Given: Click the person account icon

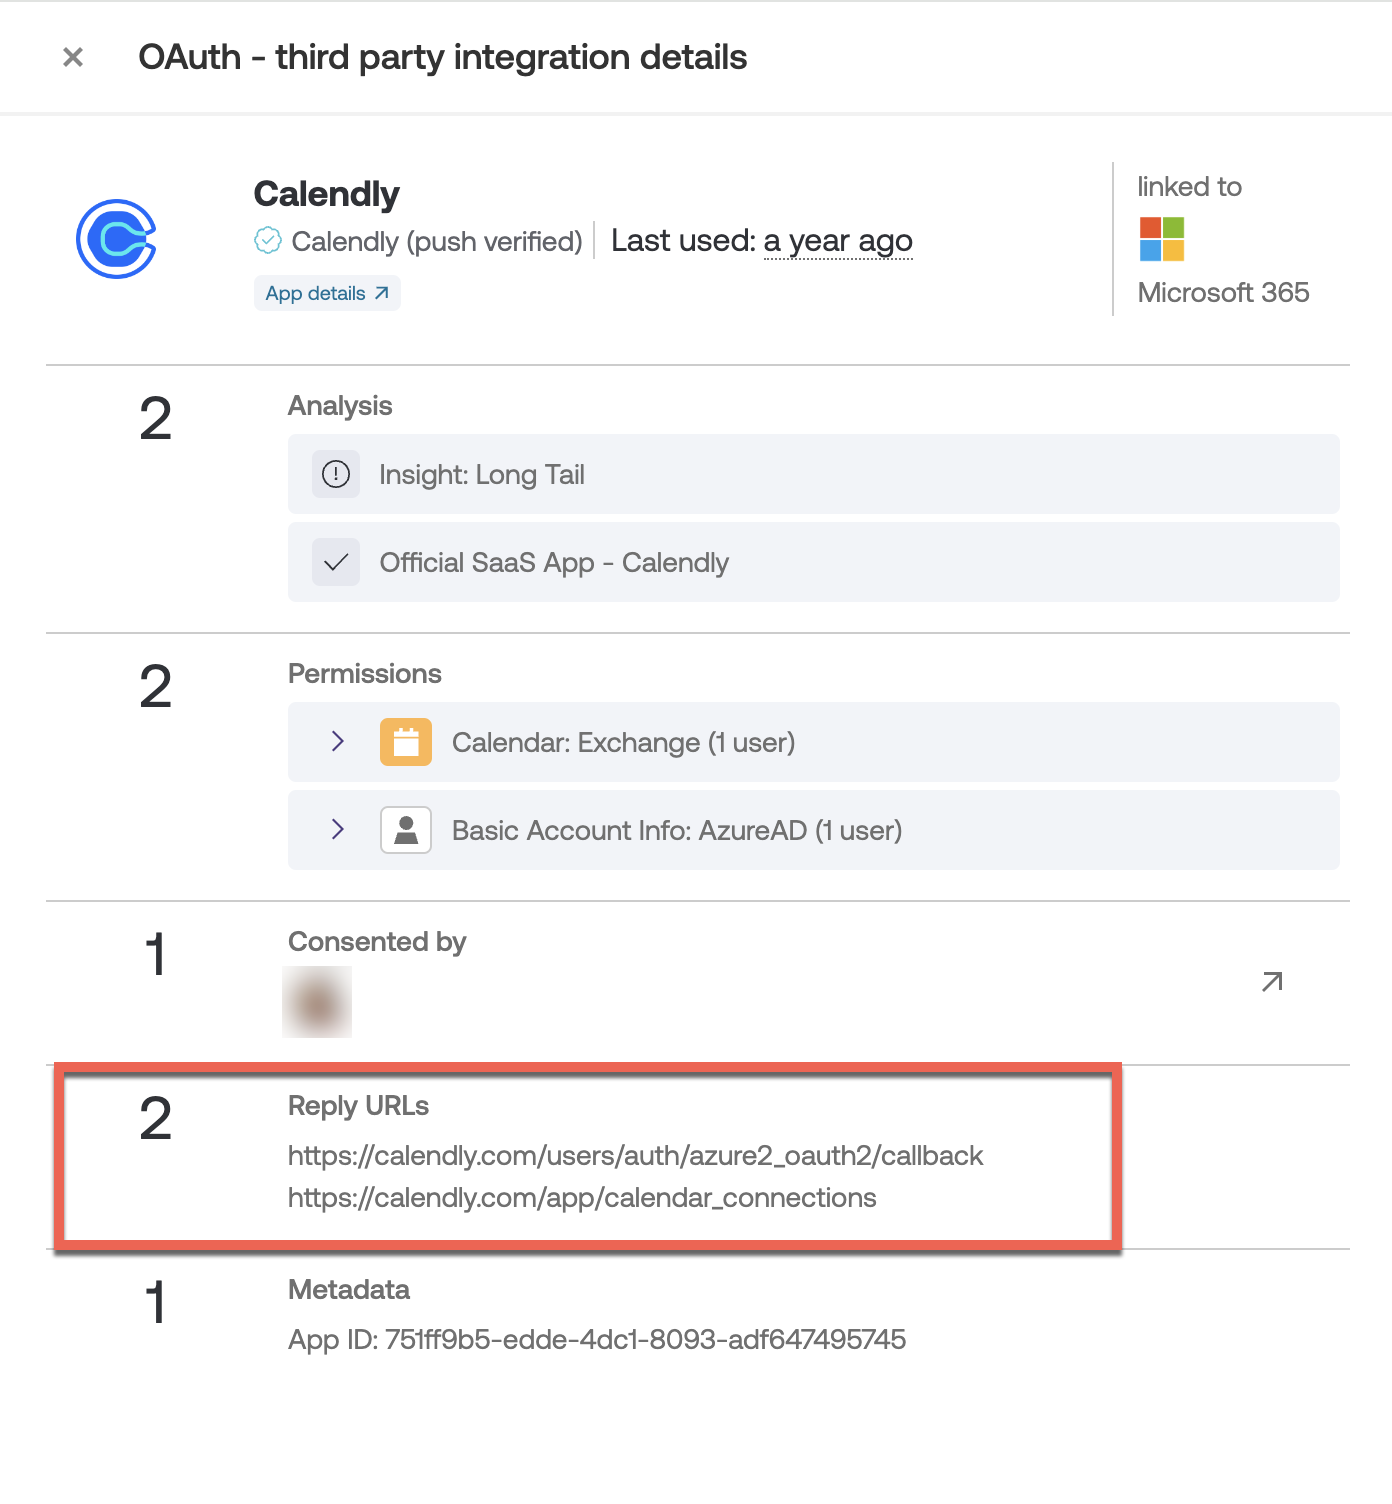Looking at the screenshot, I should pos(406,830).
